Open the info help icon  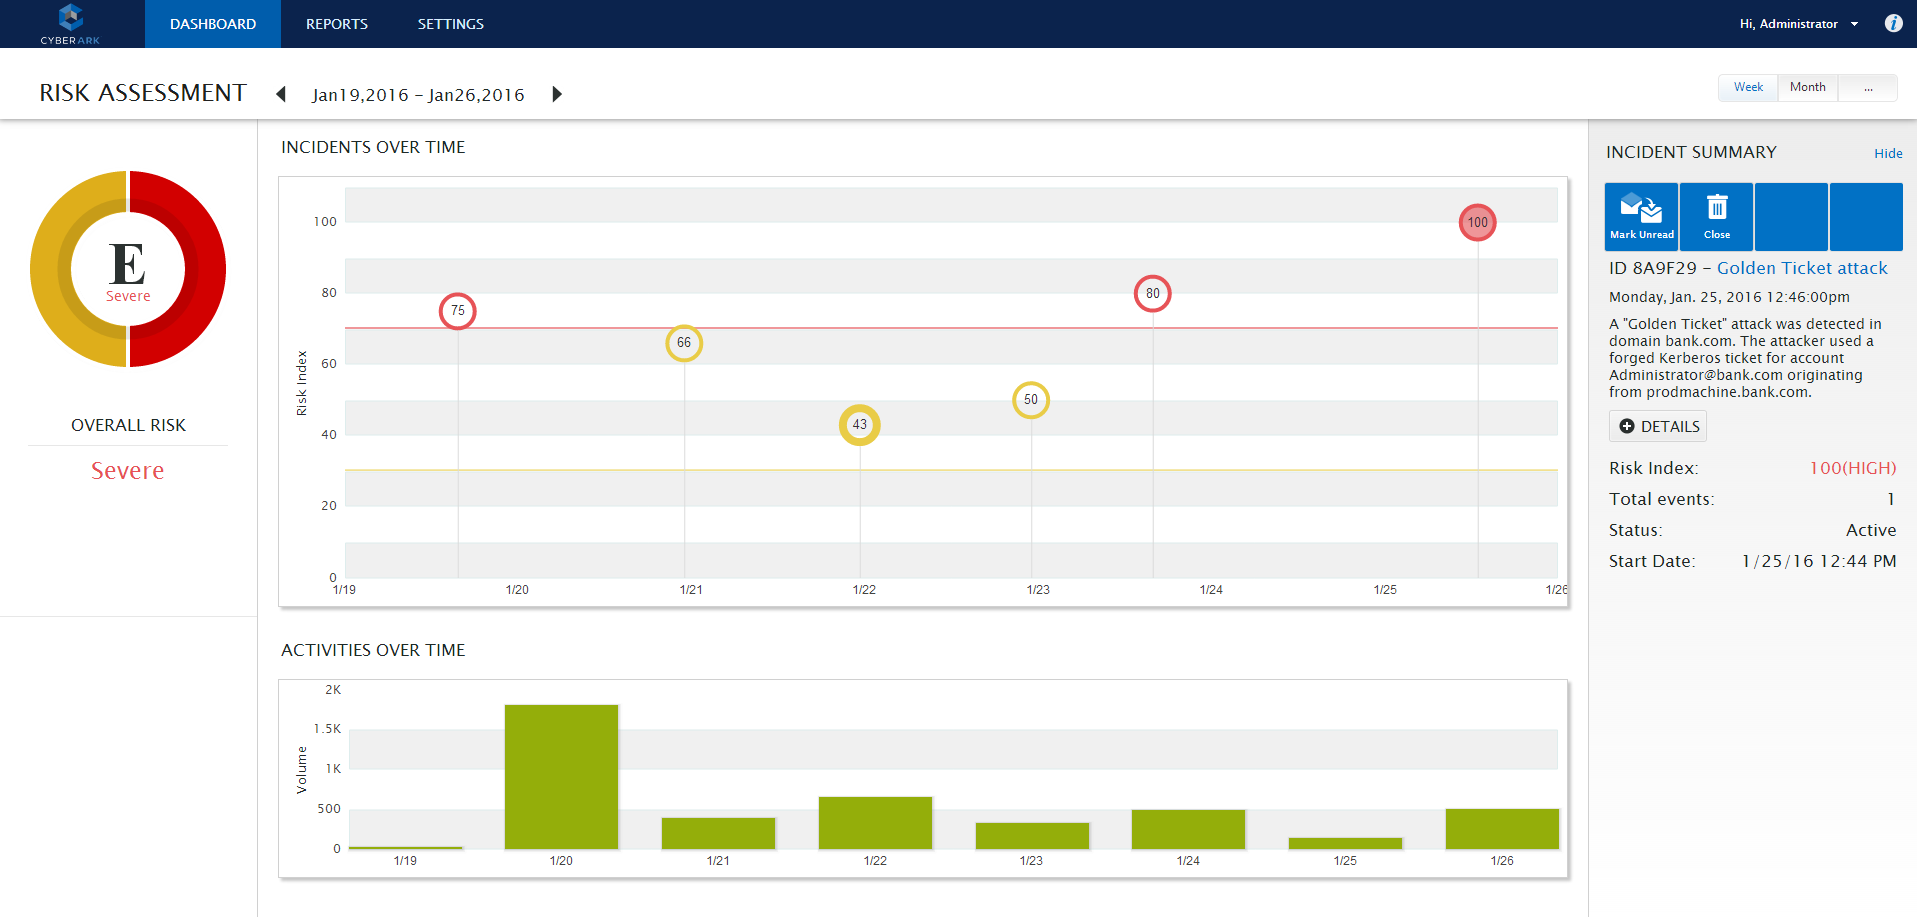pyautogui.click(x=1893, y=23)
